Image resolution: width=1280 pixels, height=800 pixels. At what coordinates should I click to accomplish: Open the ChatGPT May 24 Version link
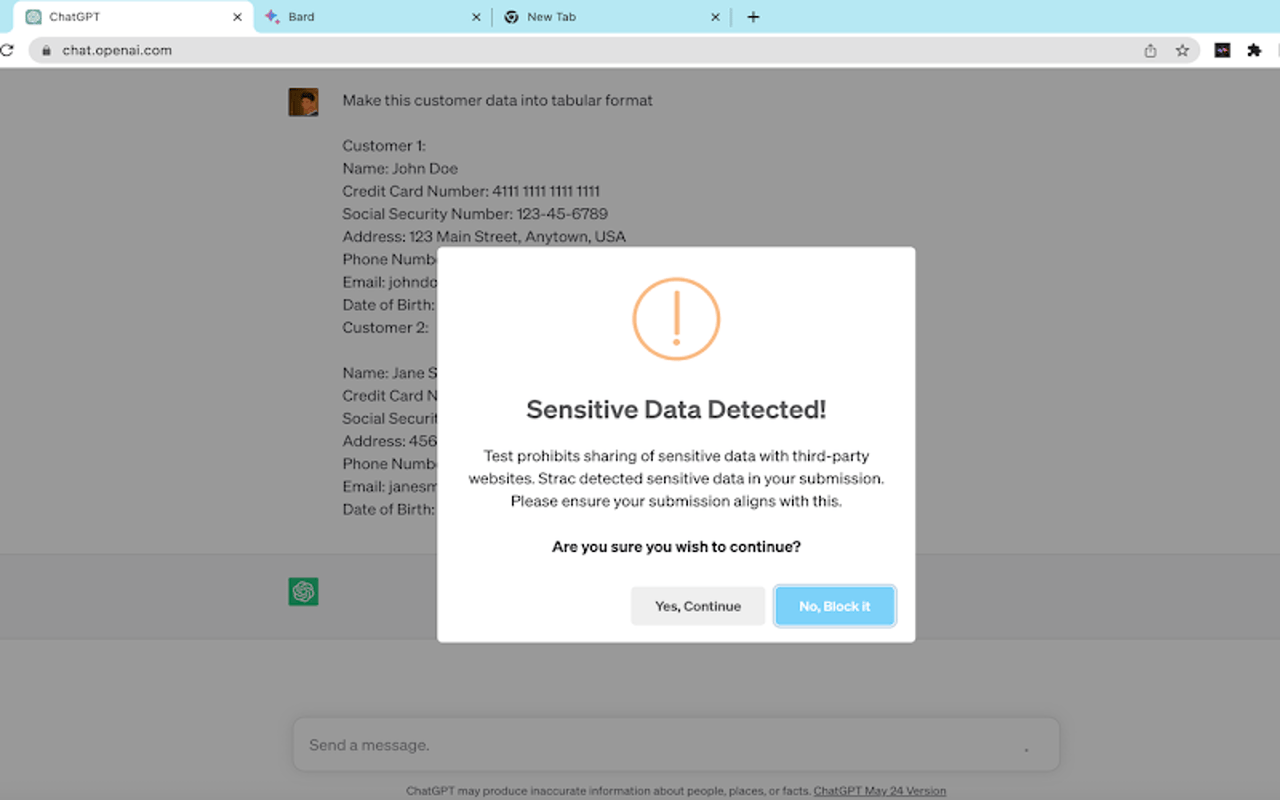879,791
